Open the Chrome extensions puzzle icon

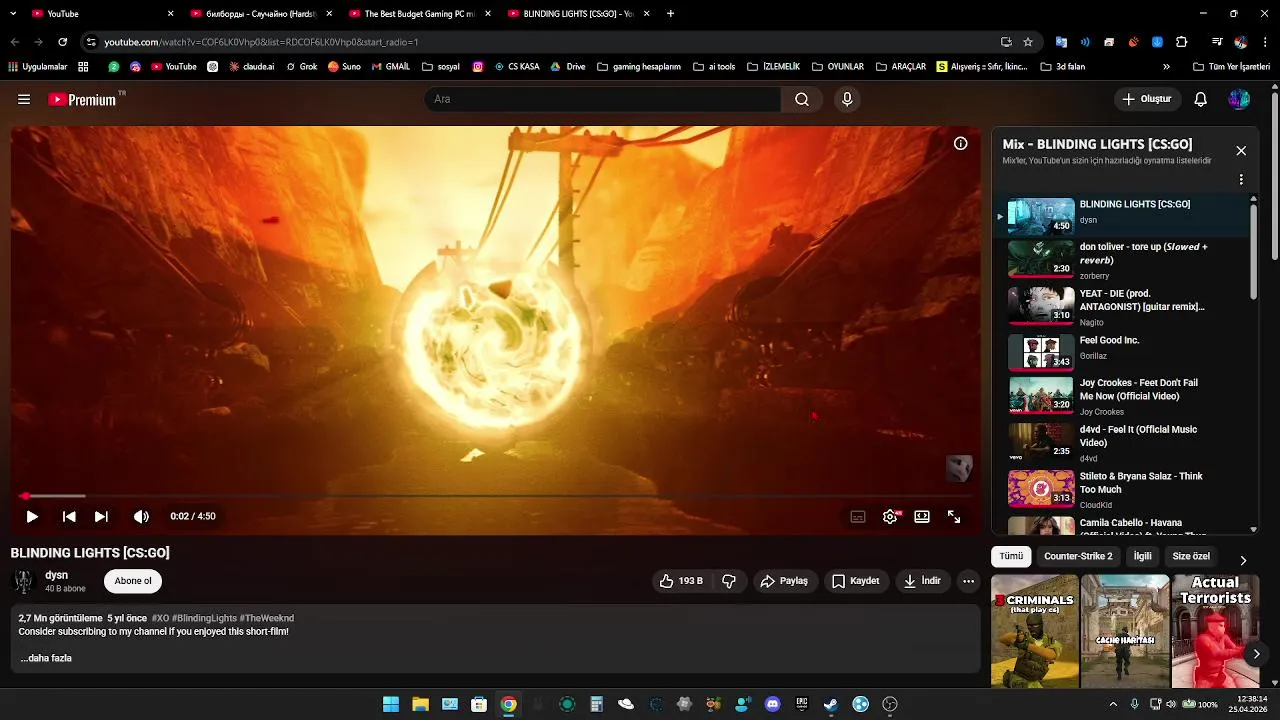coord(1181,42)
